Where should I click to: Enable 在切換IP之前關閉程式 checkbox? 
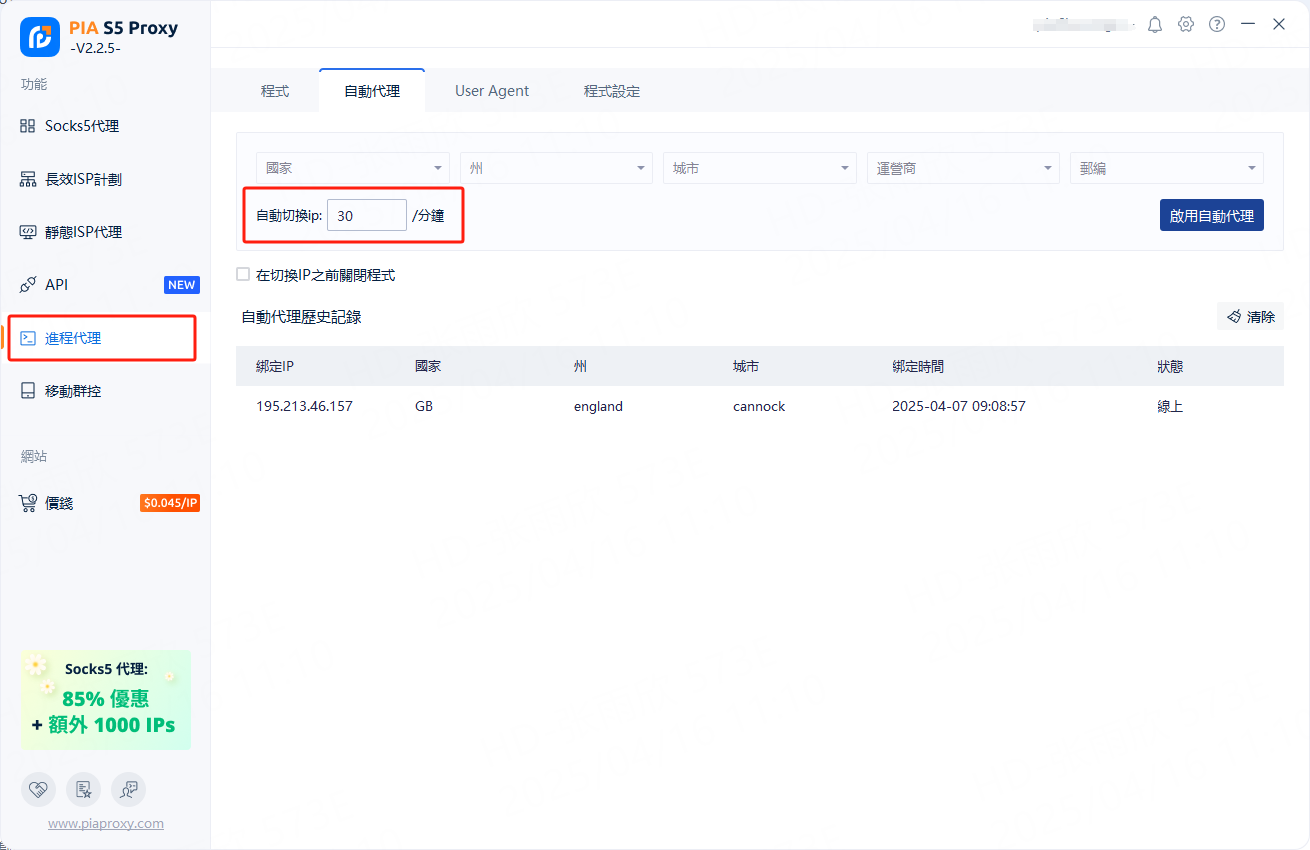click(243, 275)
